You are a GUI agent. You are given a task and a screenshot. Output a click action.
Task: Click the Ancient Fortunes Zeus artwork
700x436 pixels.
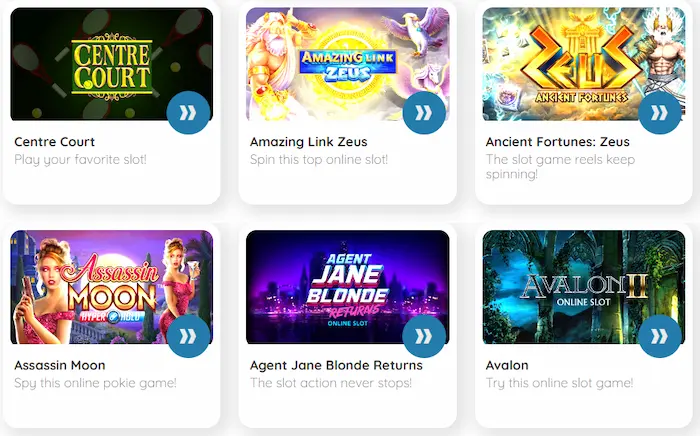pyautogui.click(x=583, y=64)
